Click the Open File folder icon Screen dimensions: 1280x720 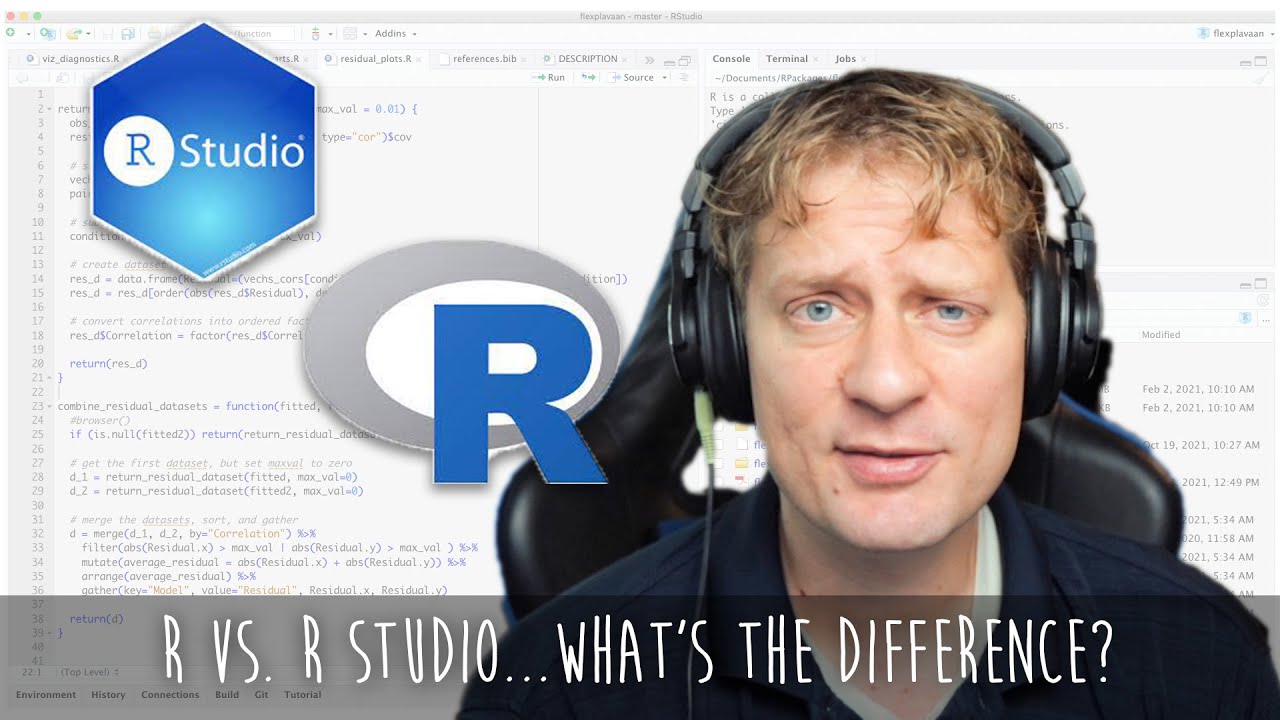(74, 33)
